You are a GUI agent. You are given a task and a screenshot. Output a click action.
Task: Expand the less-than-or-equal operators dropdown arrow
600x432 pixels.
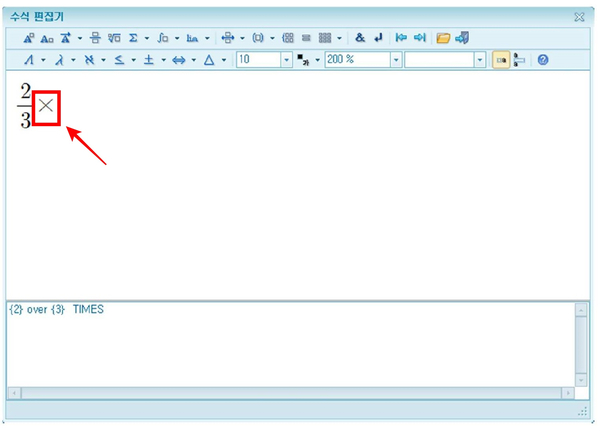[x=134, y=60]
